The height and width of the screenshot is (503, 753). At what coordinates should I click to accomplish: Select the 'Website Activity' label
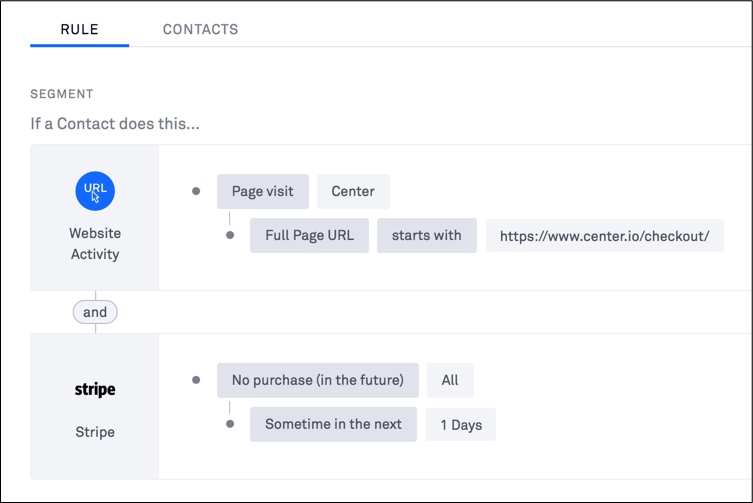tap(95, 244)
